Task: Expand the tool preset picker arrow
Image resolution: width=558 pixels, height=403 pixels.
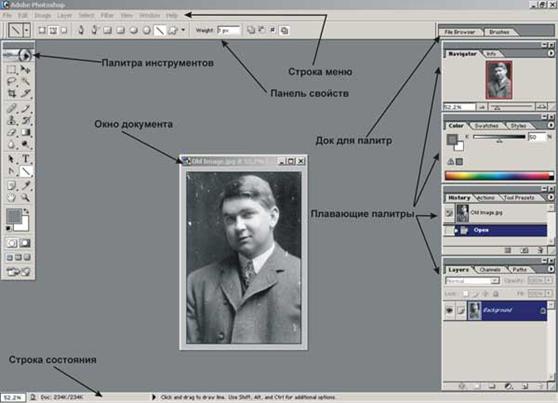Action: (x=27, y=30)
